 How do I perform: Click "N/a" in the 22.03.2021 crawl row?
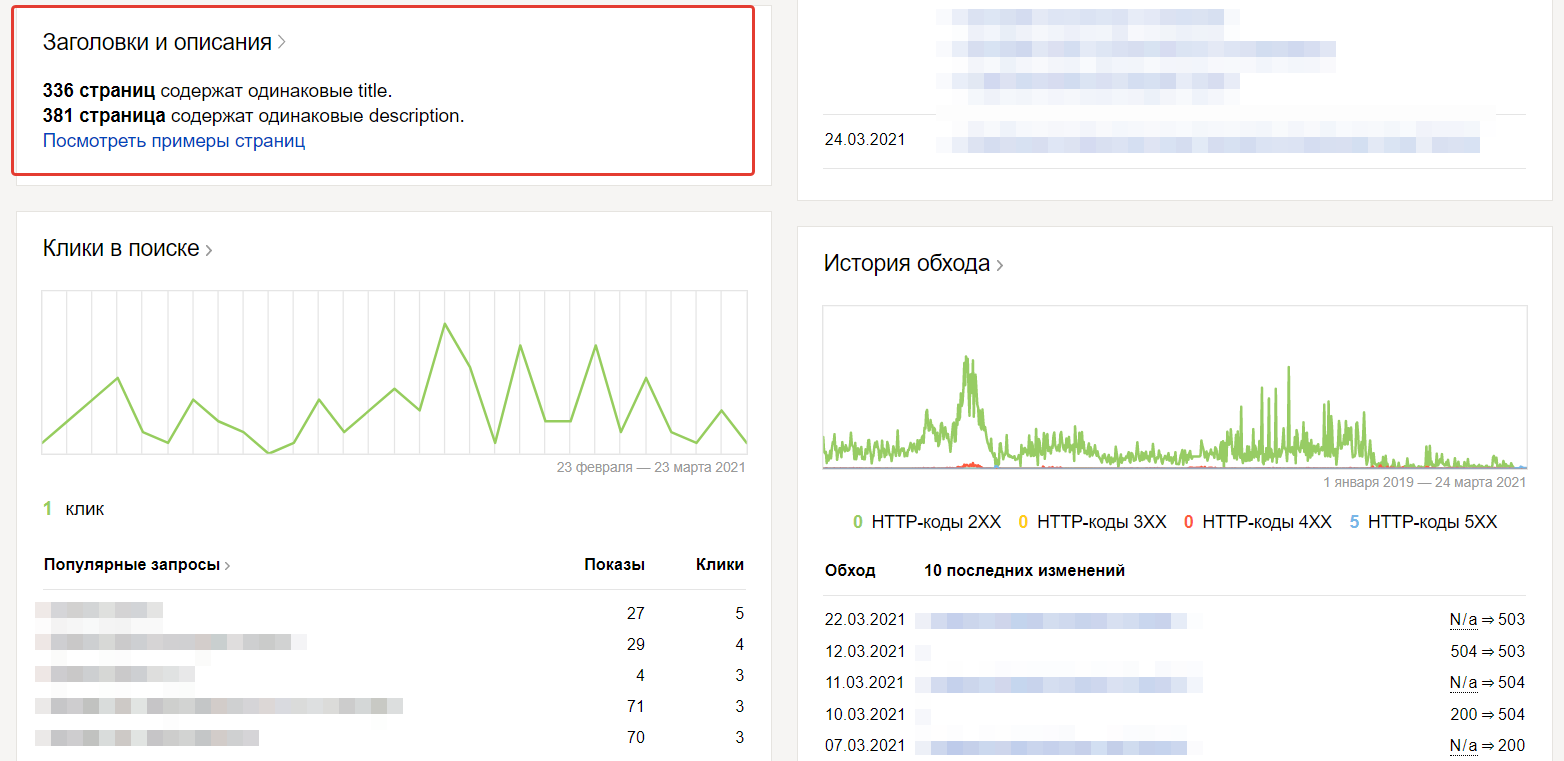point(1463,621)
